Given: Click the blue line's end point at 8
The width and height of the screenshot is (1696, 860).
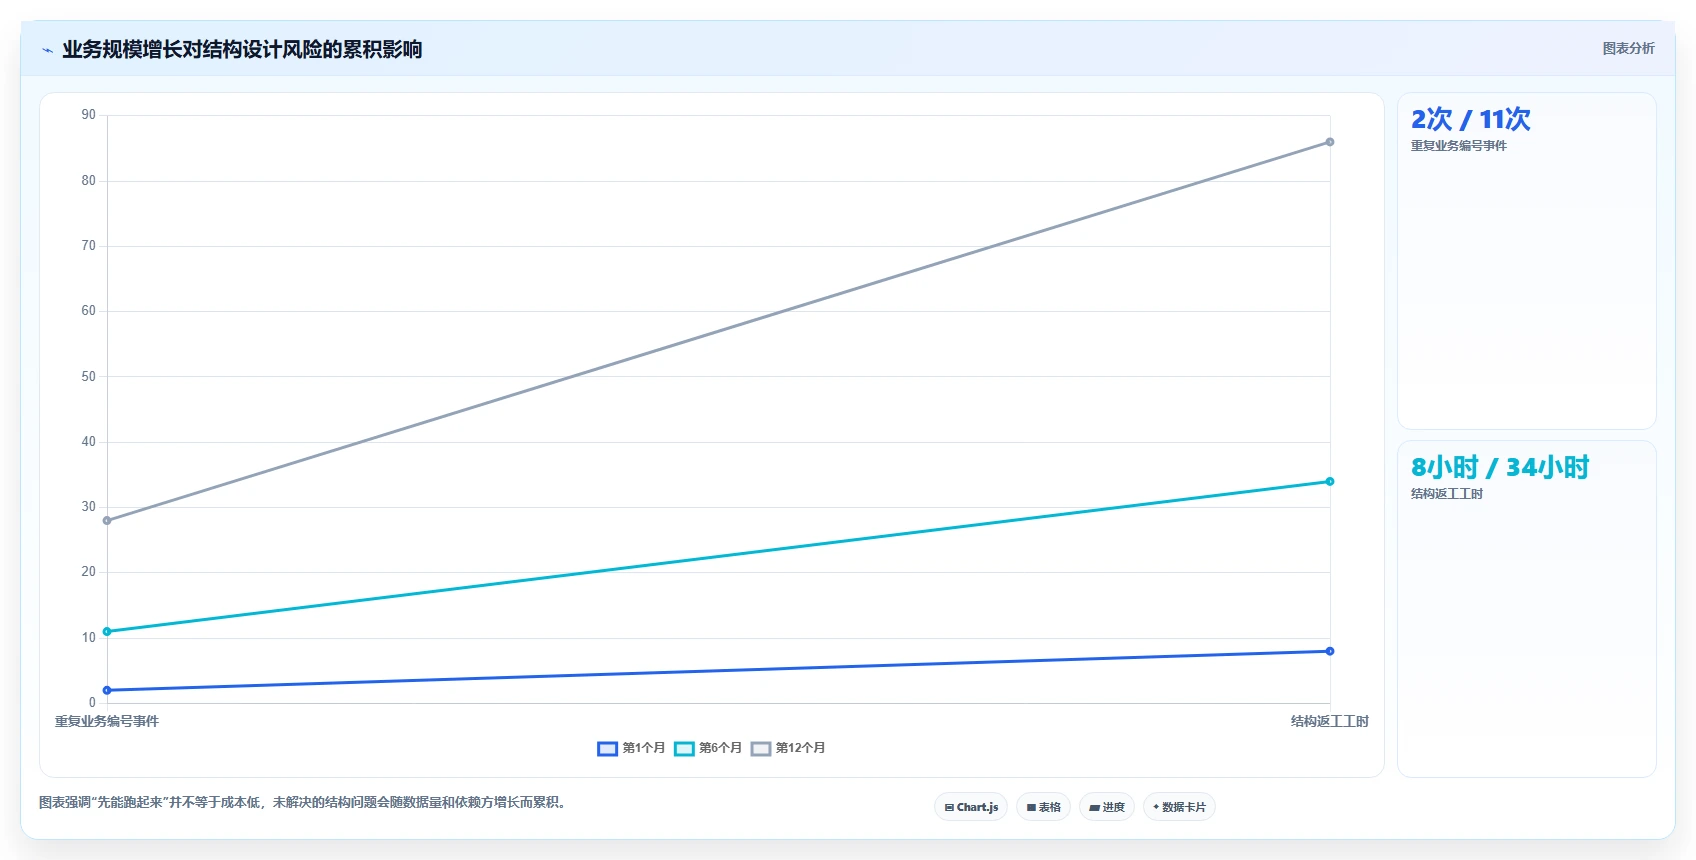Looking at the screenshot, I should click(x=1330, y=651).
